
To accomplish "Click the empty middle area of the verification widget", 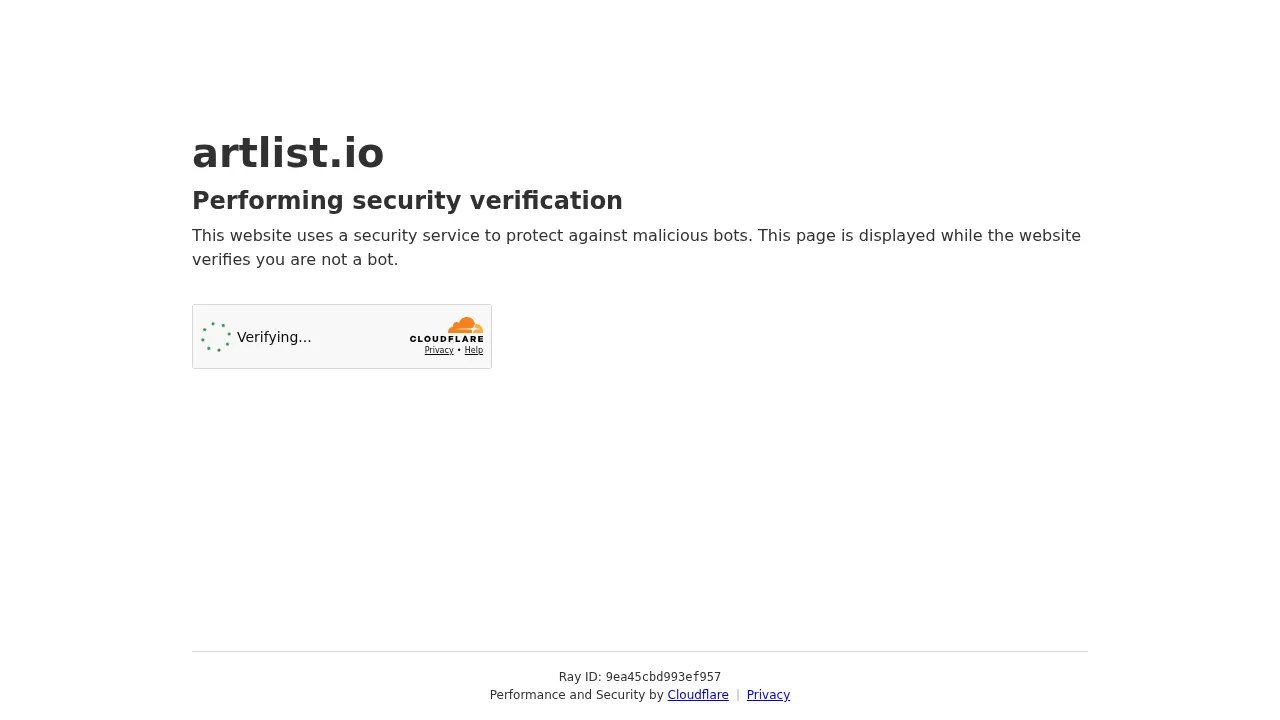I will coord(360,337).
